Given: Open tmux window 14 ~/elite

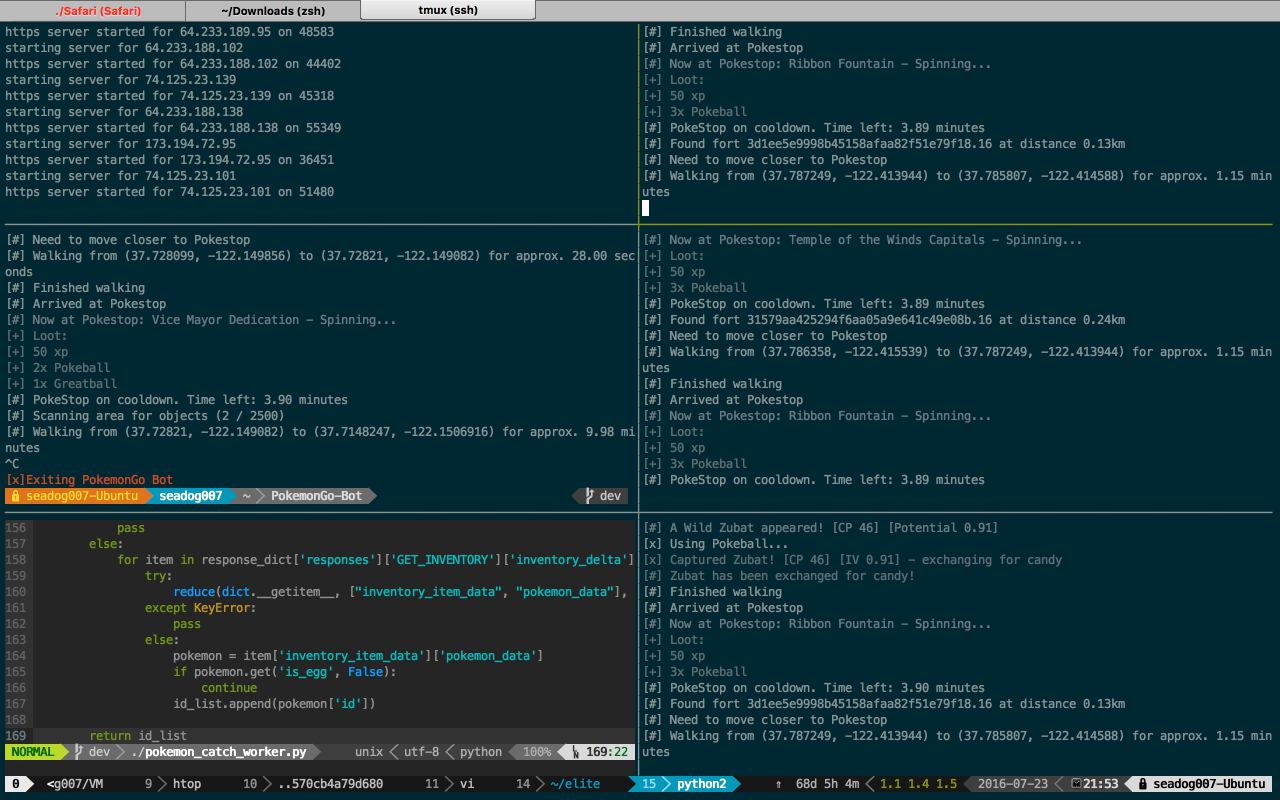Looking at the screenshot, I should (x=565, y=784).
